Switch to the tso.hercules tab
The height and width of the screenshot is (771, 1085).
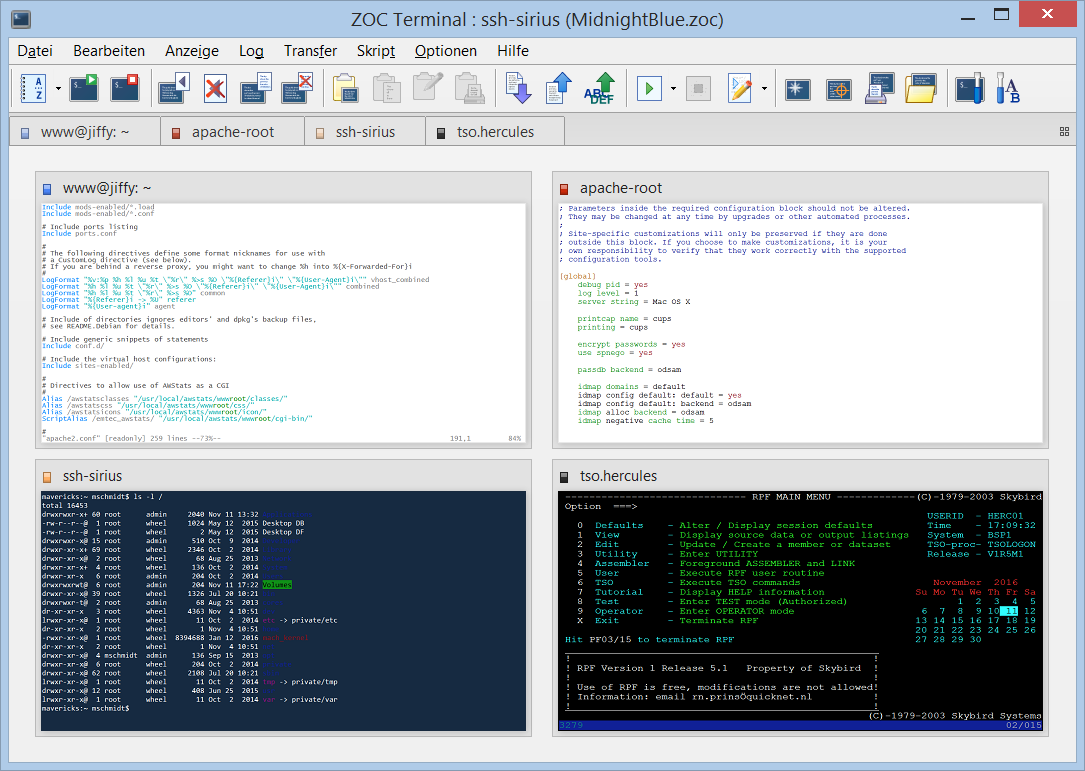pyautogui.click(x=497, y=132)
